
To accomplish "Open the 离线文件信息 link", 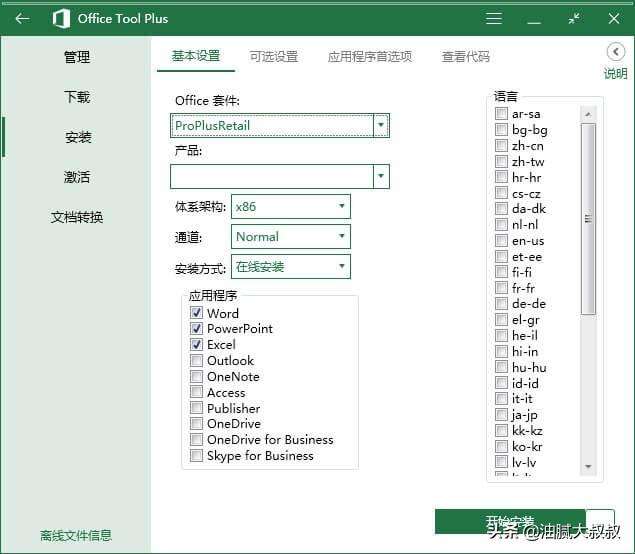I will click(x=76, y=535).
